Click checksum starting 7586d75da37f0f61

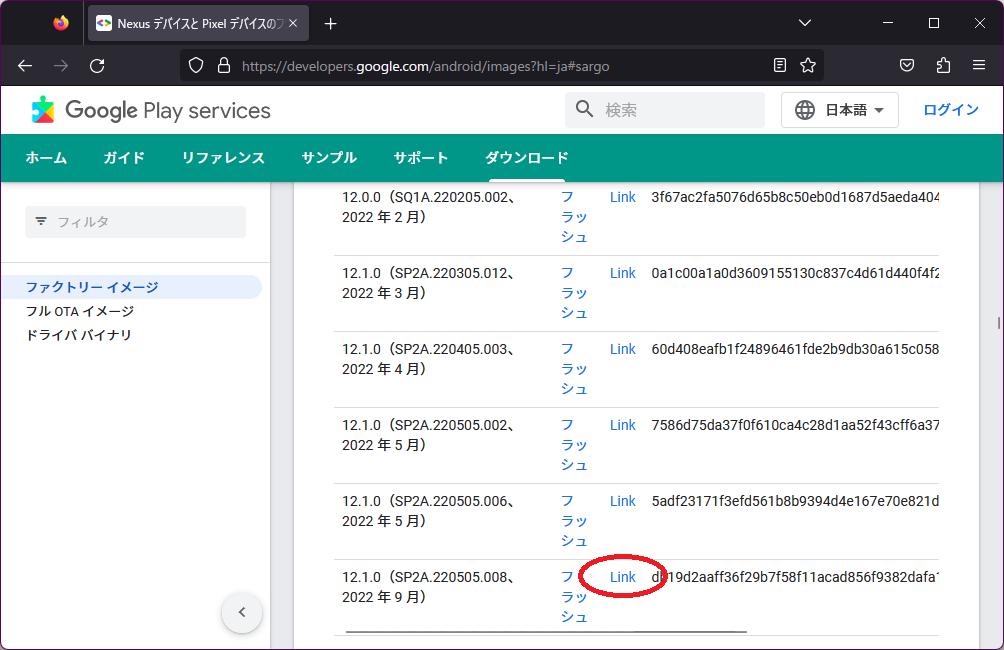[795, 425]
